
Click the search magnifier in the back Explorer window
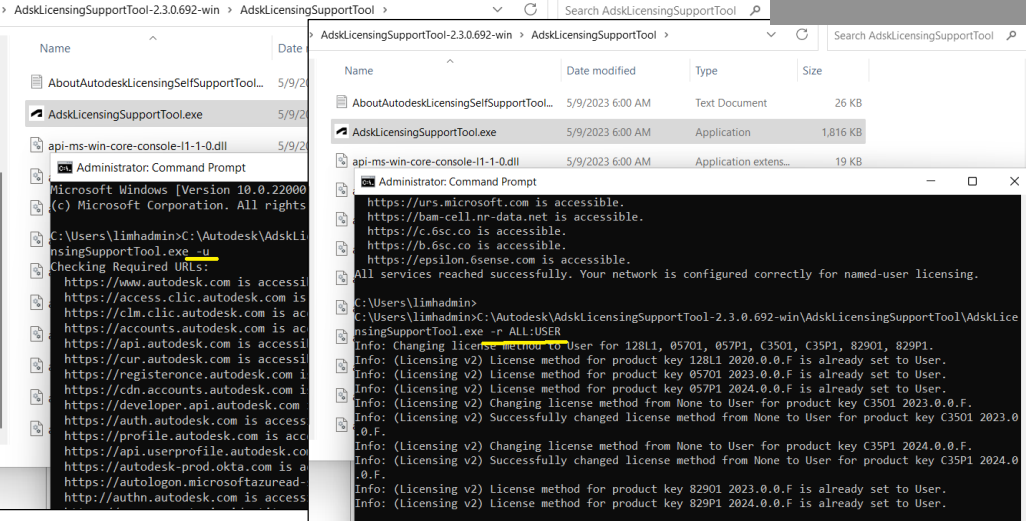[755, 10]
